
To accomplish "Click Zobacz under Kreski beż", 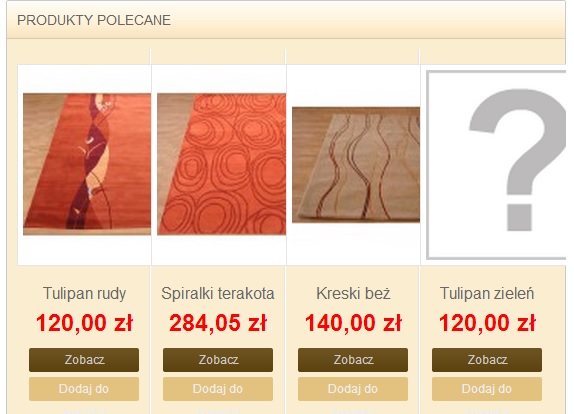I will (353, 360).
